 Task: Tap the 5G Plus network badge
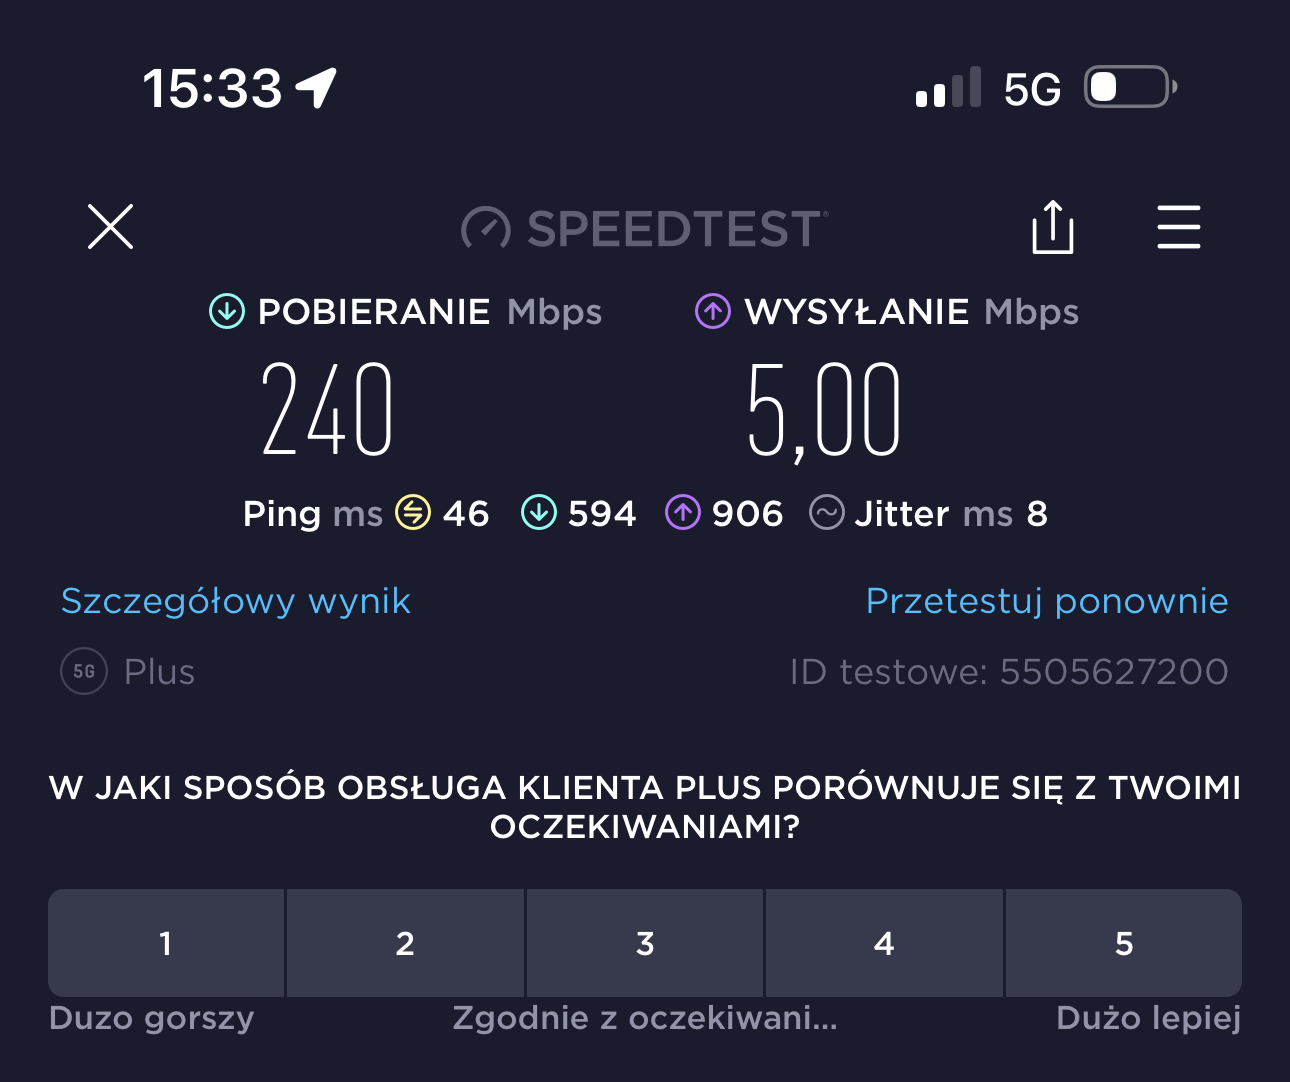84,671
